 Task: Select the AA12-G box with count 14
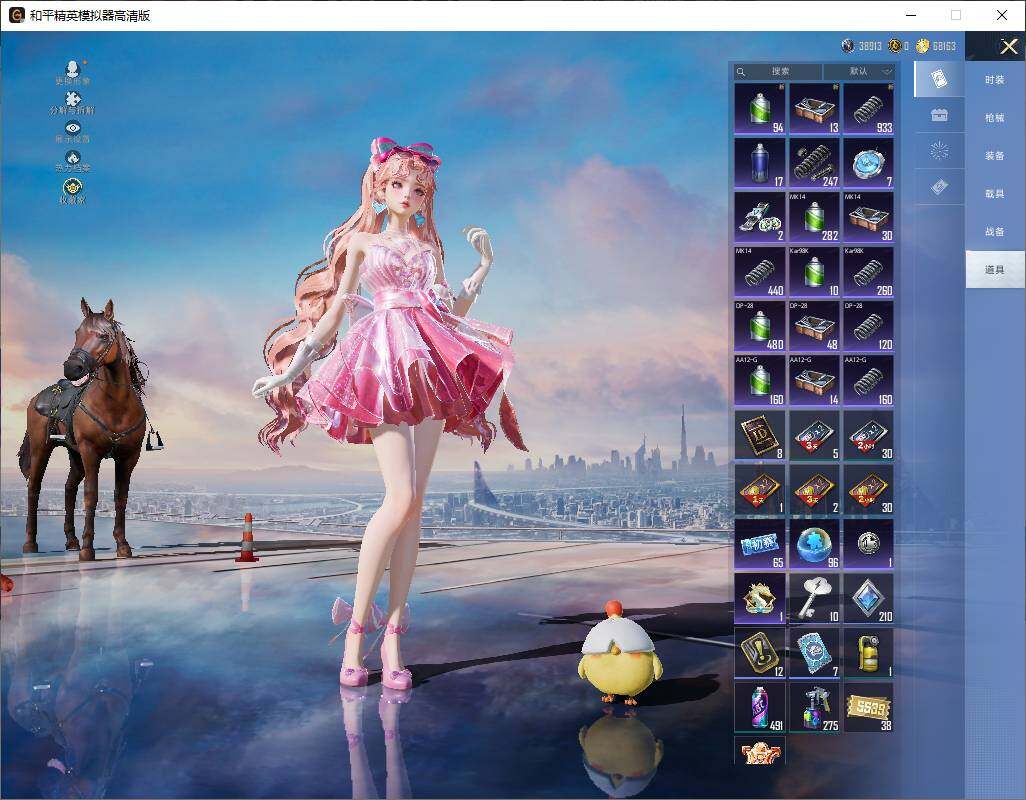point(814,381)
